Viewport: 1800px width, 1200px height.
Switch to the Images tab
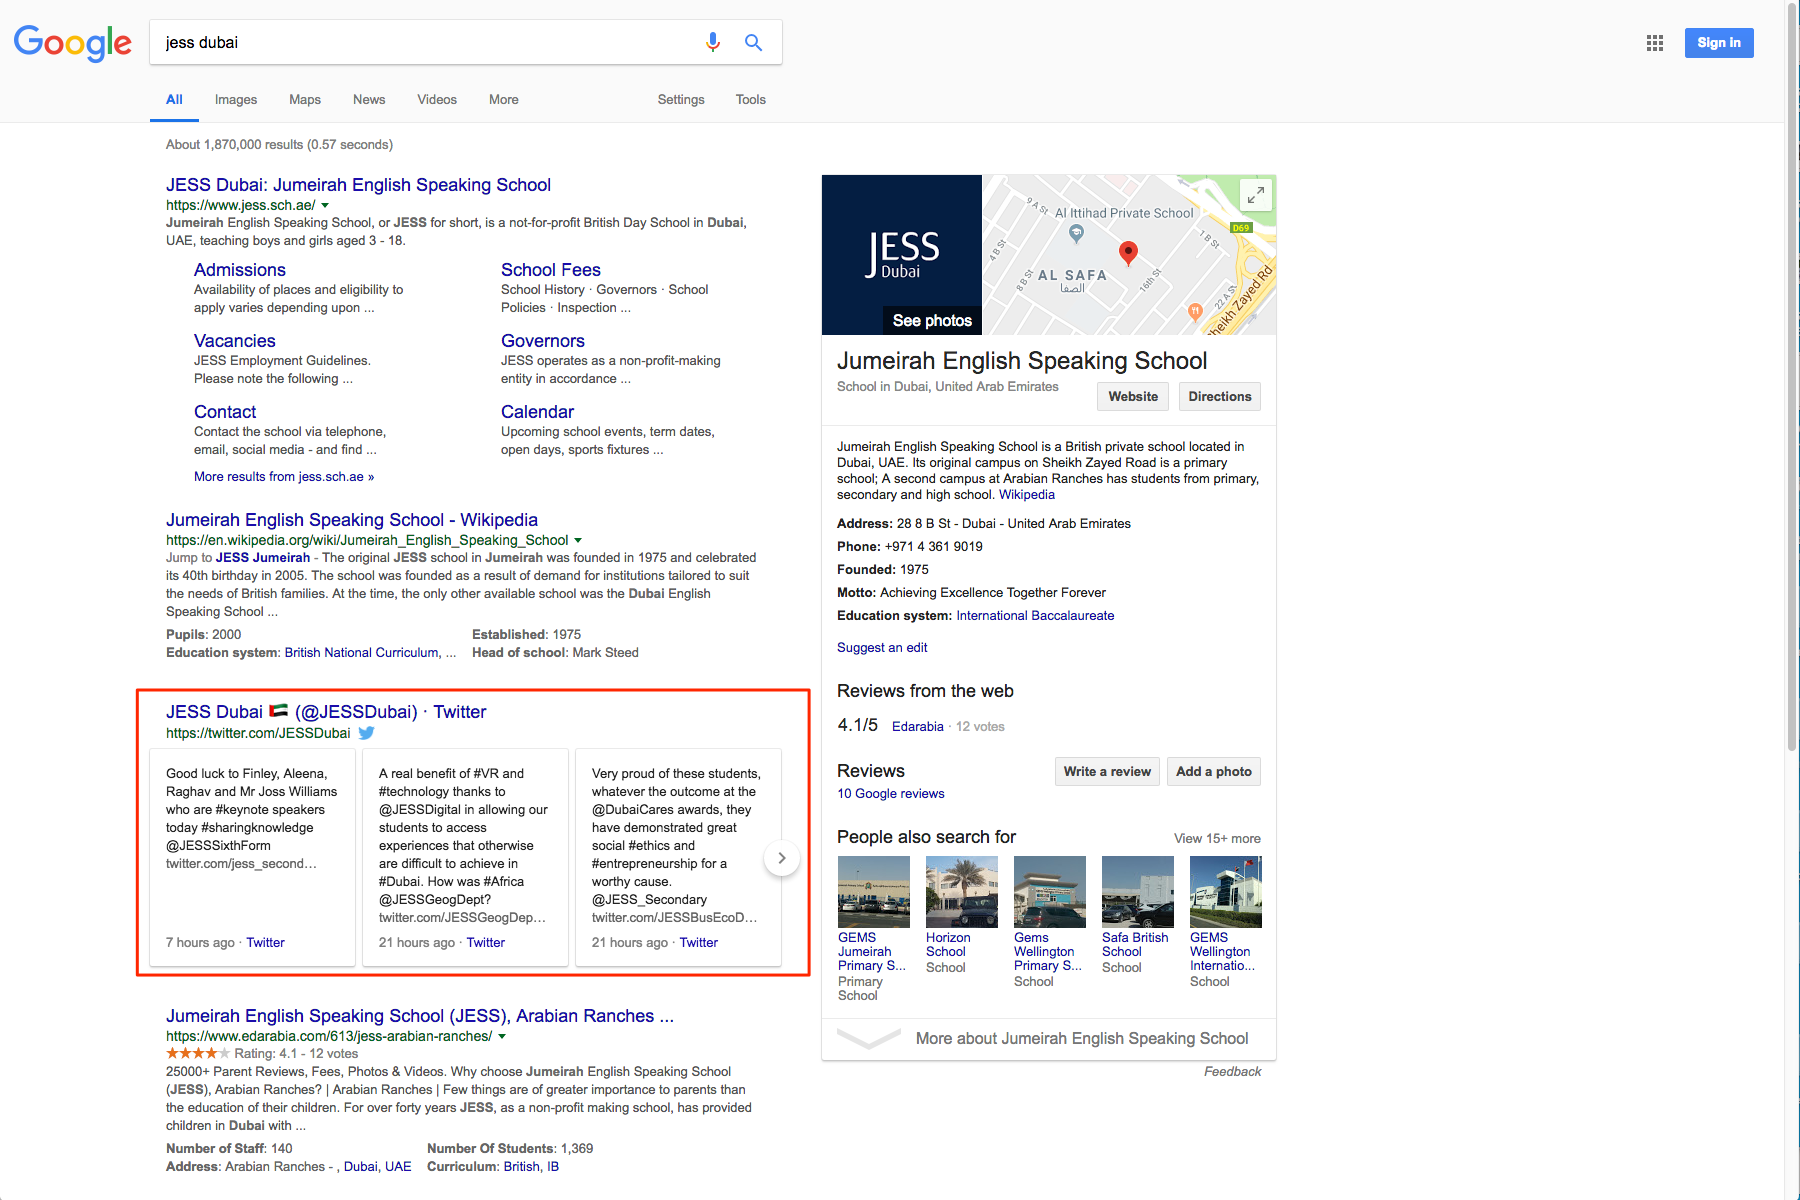pos(236,99)
